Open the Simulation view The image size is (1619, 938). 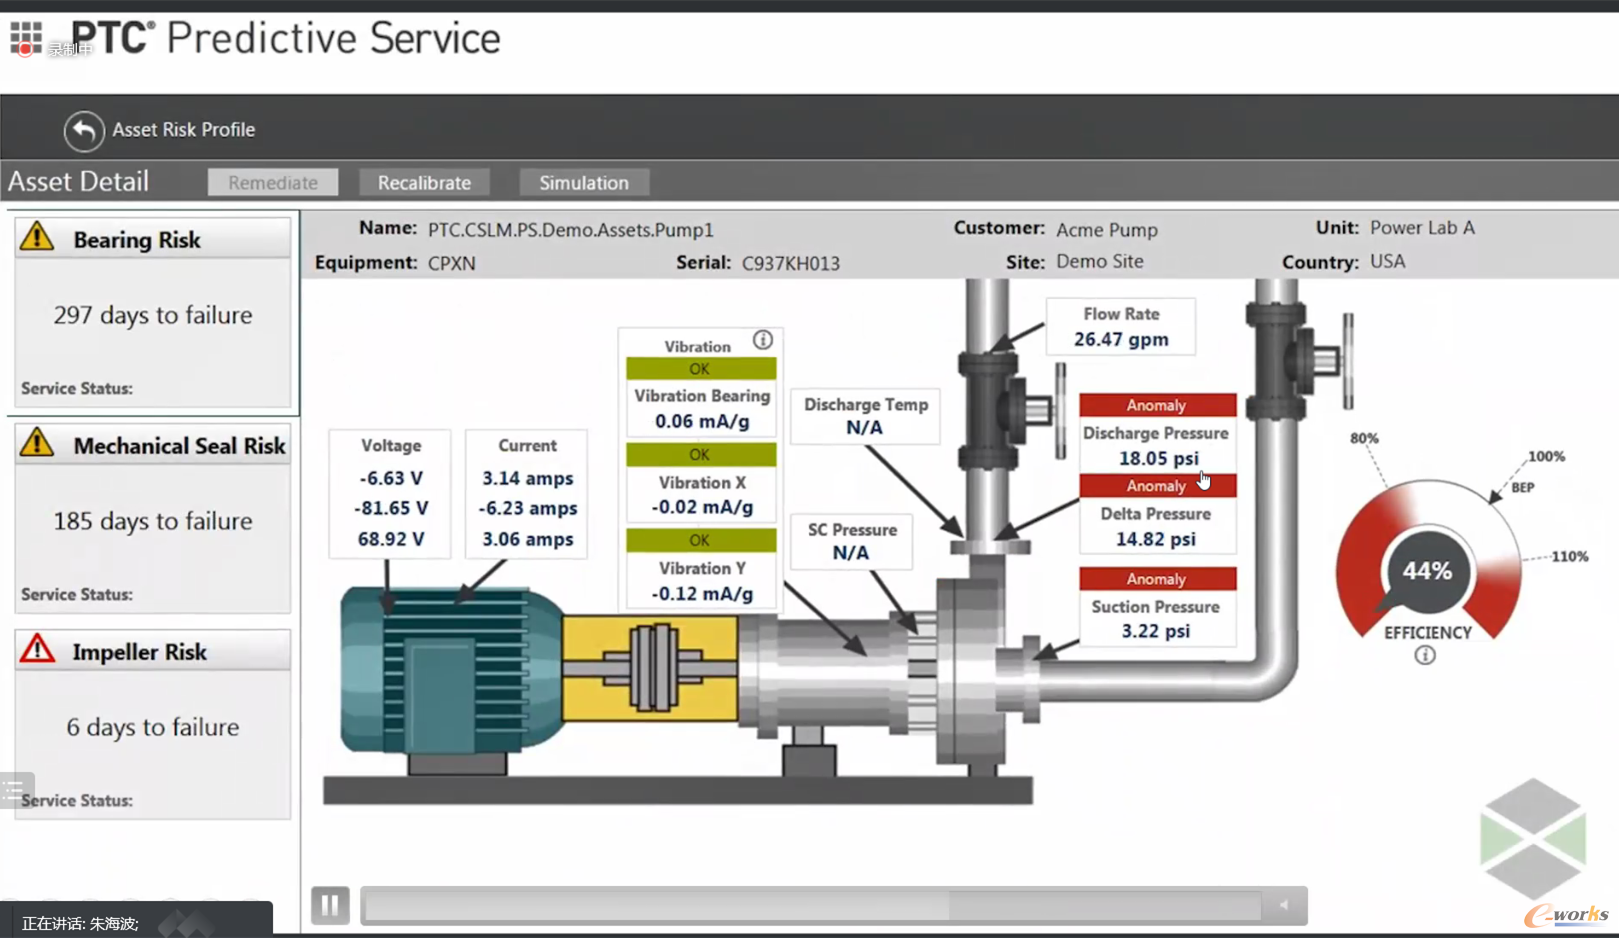(x=584, y=182)
